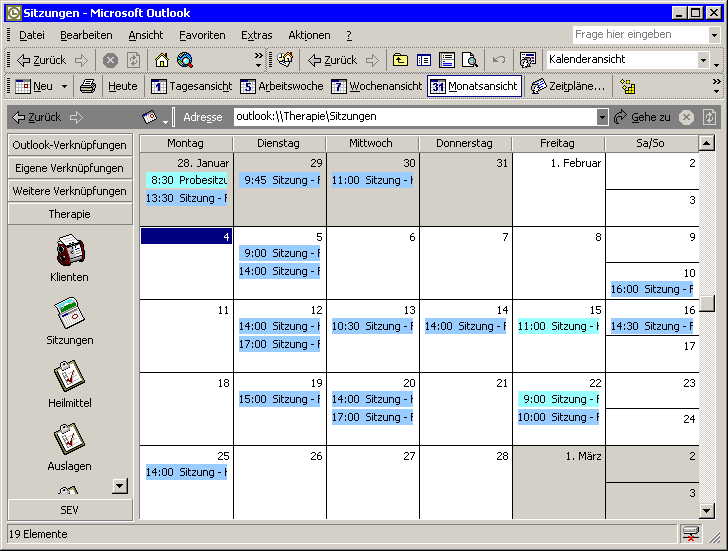Open the Eigene Verknüpfungen group

pyautogui.click(x=70, y=168)
